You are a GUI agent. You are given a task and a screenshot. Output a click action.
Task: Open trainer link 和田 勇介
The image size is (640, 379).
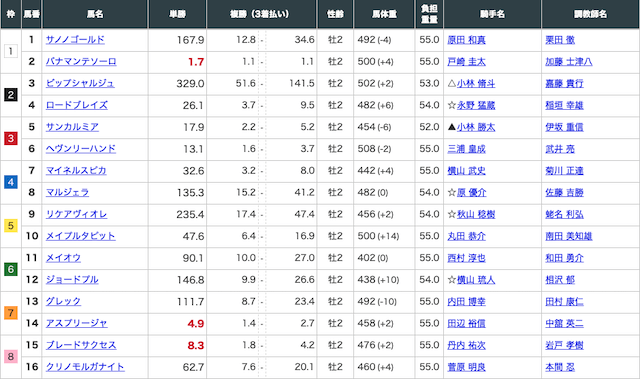click(564, 258)
